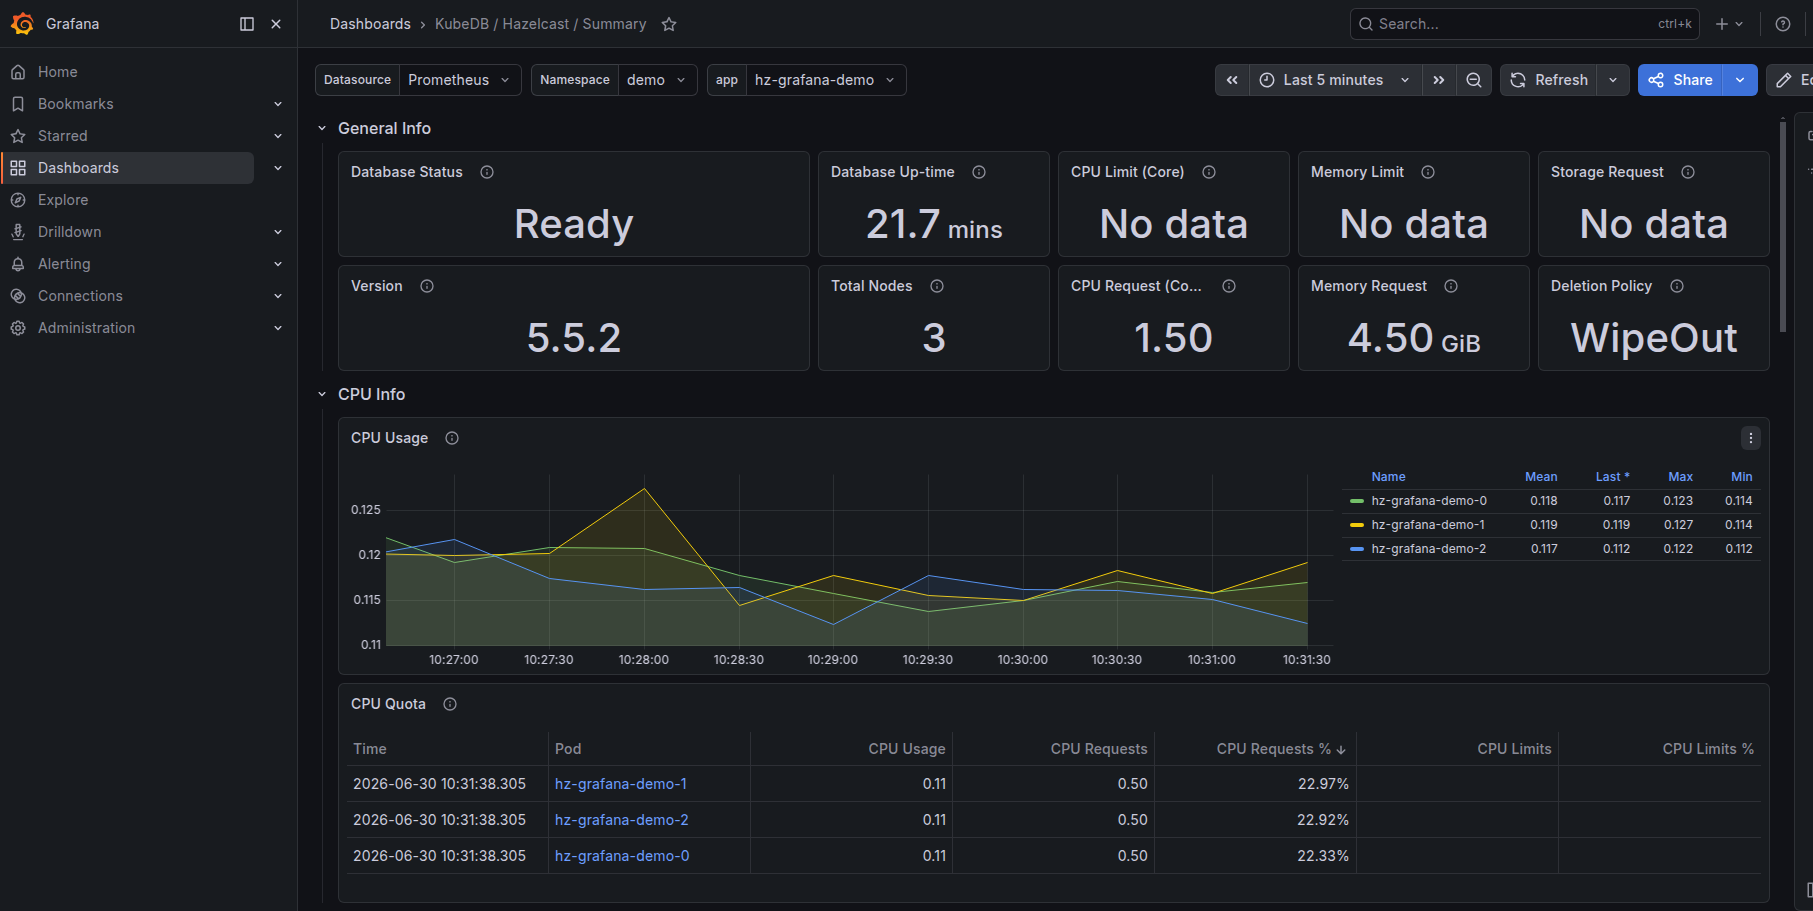Sort legend by Max column
This screenshot has width=1813, height=911.
pyautogui.click(x=1680, y=477)
